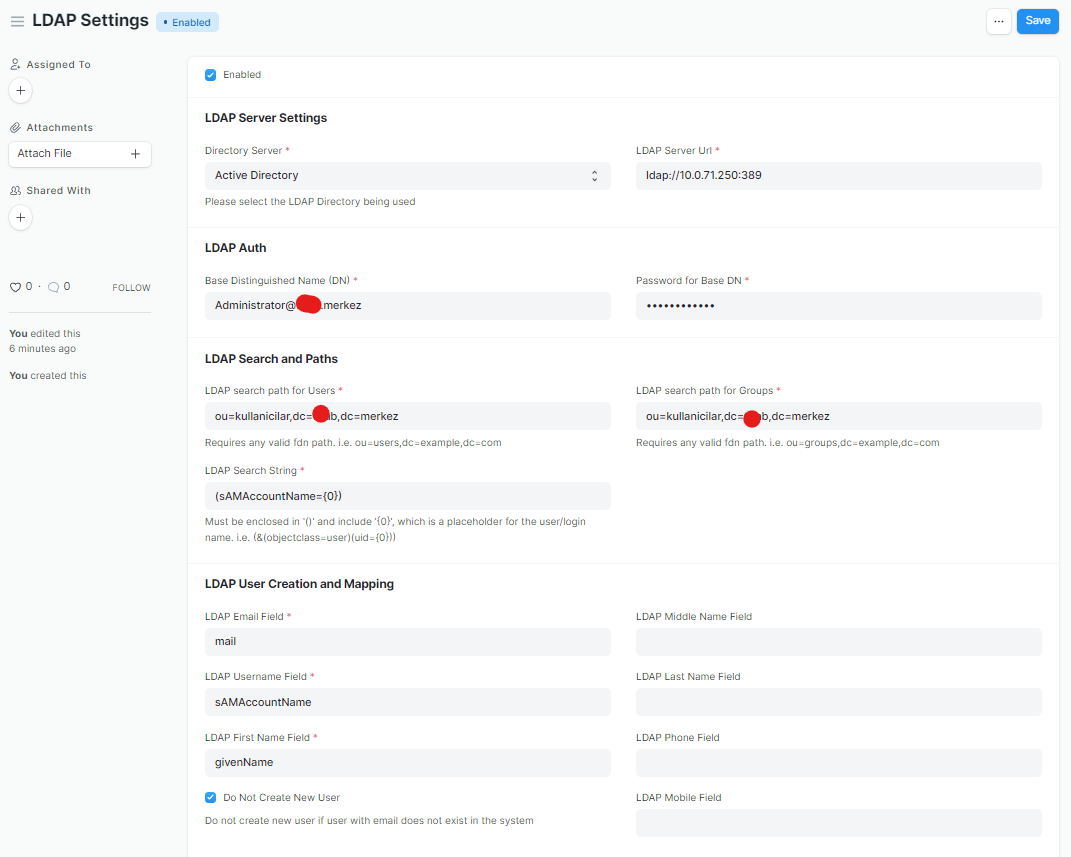Click the Enabled status badge next to LDAP Settings
The width and height of the screenshot is (1071, 857).
coord(187,21)
